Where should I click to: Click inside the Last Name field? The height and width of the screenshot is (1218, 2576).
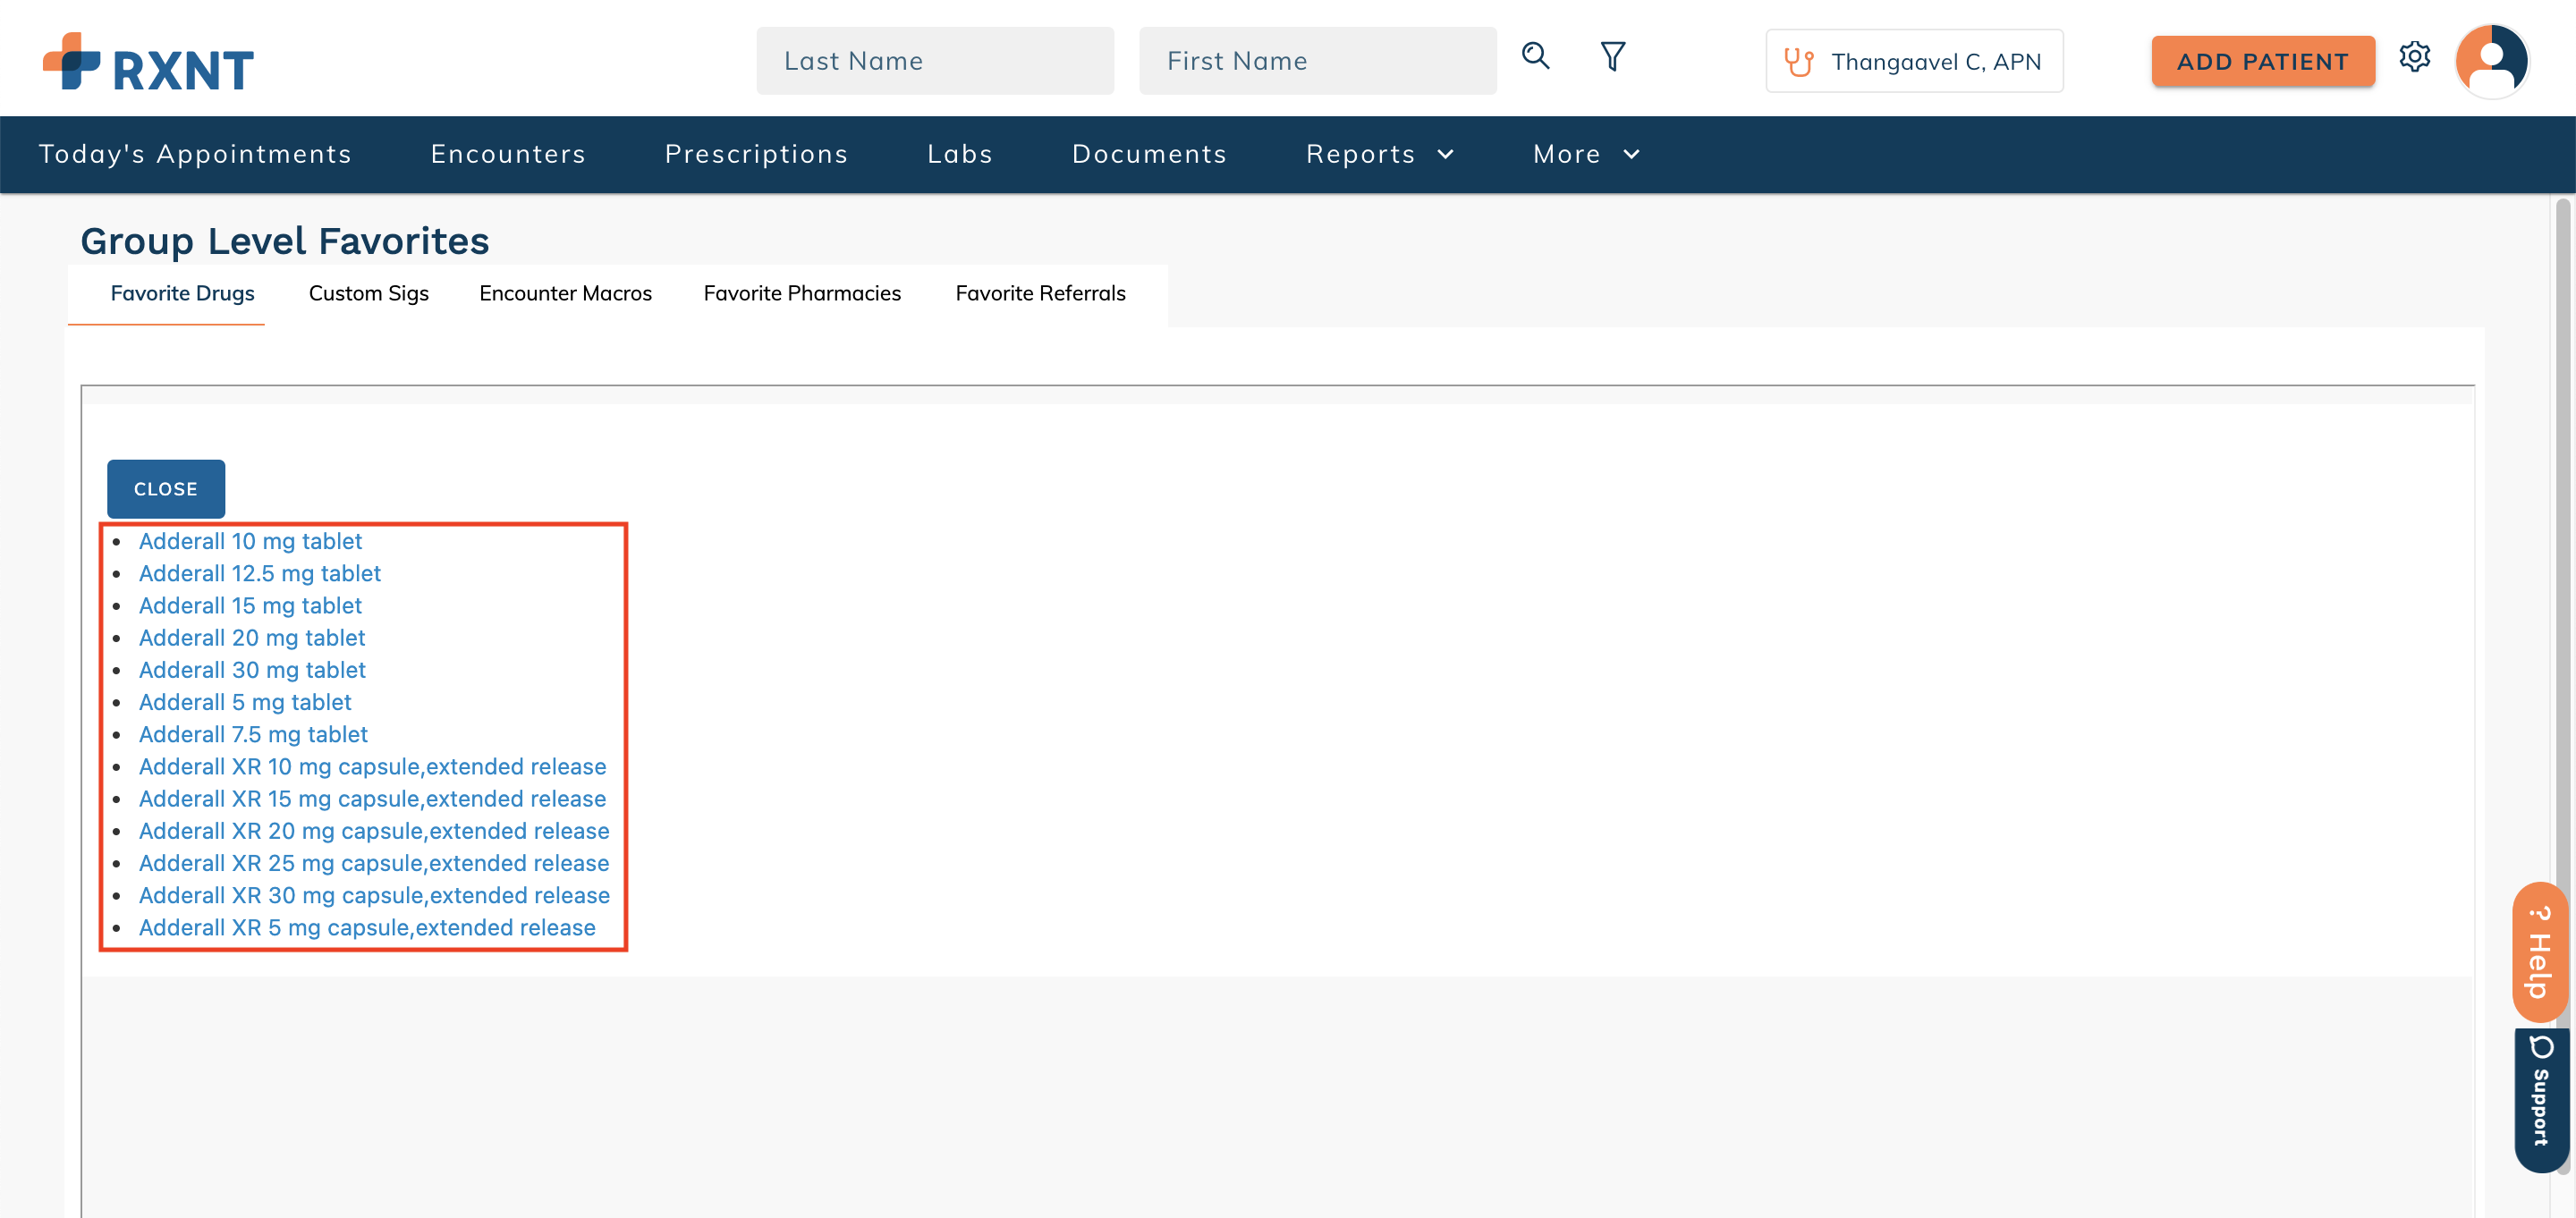click(935, 60)
